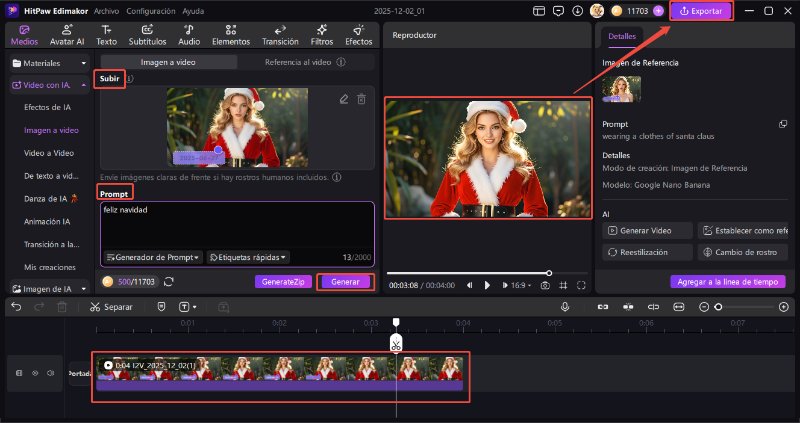800x423 pixels.
Task: Add credits with the purple plus icon
Action: tap(658, 11)
